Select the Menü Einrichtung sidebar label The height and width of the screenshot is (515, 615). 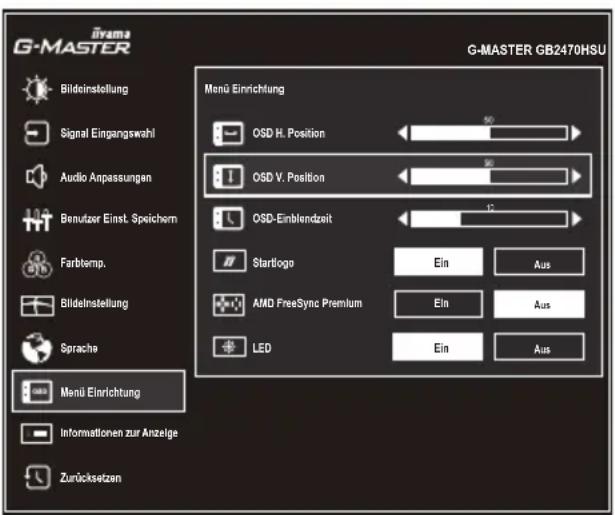(100, 392)
